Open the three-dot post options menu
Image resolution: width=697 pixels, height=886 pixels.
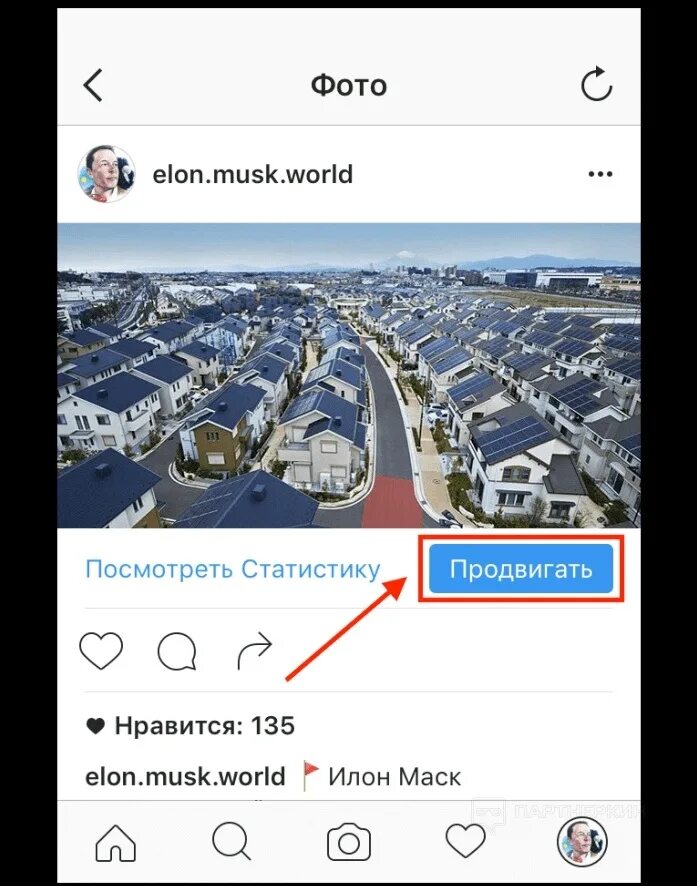pos(600,174)
